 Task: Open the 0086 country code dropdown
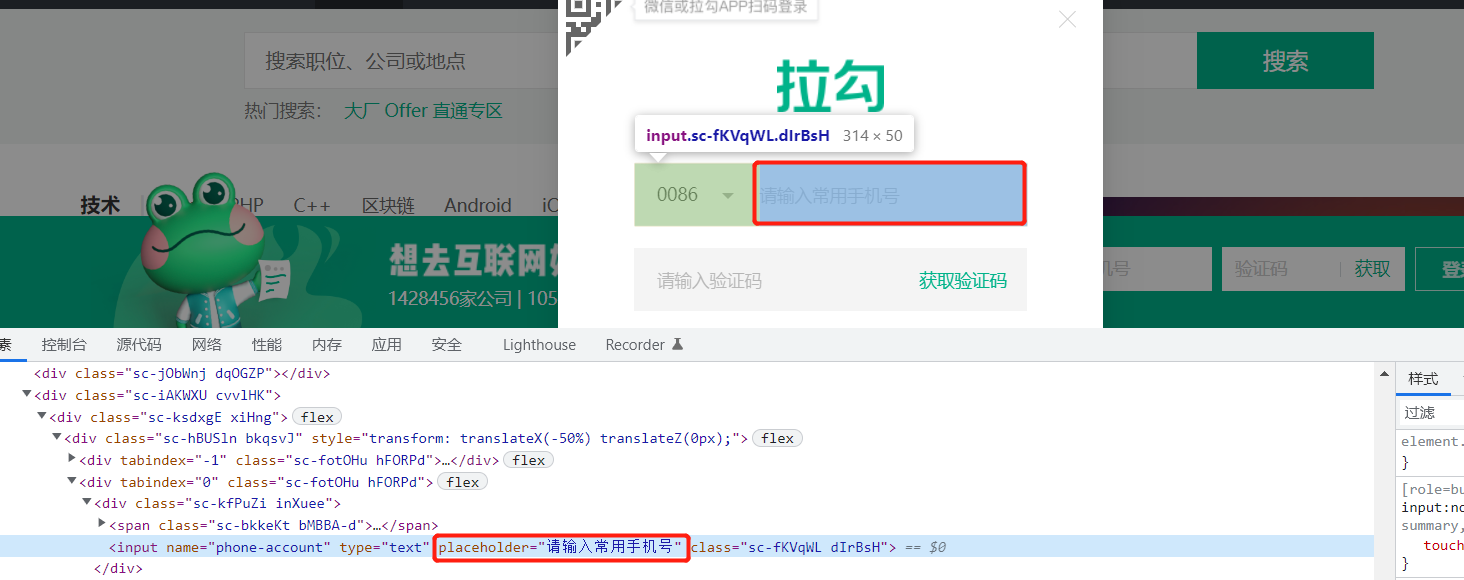tap(694, 195)
